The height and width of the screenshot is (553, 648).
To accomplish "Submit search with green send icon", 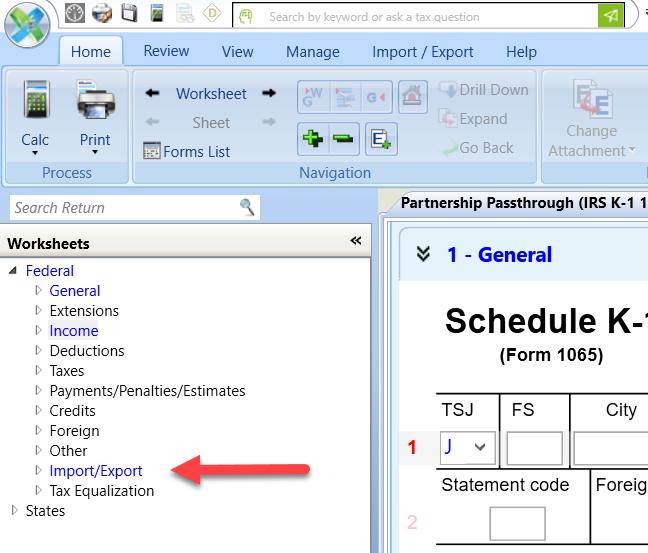I will [x=610, y=16].
